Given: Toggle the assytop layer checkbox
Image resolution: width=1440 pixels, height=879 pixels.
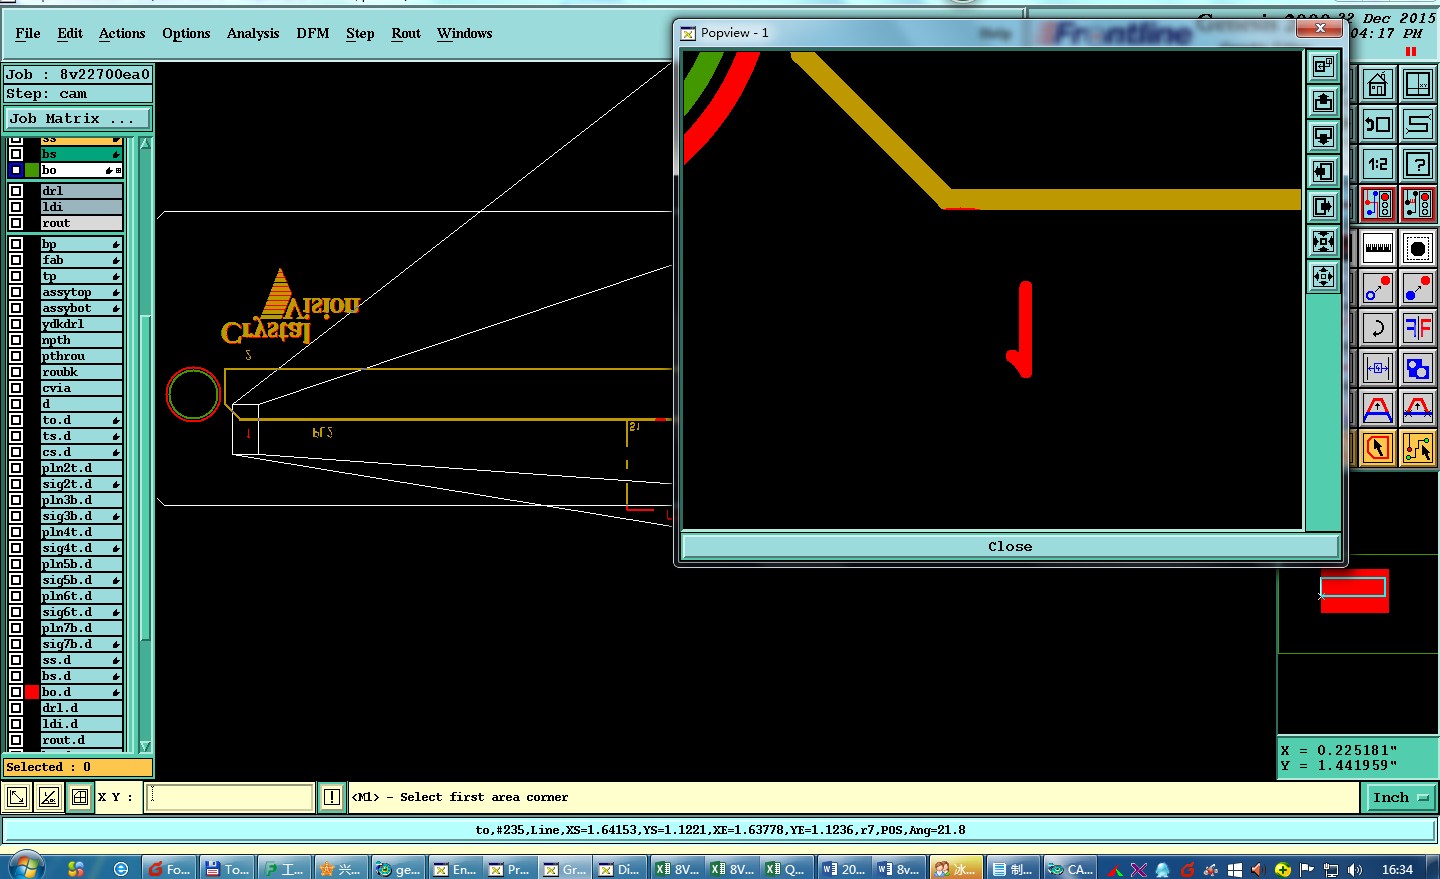Looking at the screenshot, I should click(16, 292).
